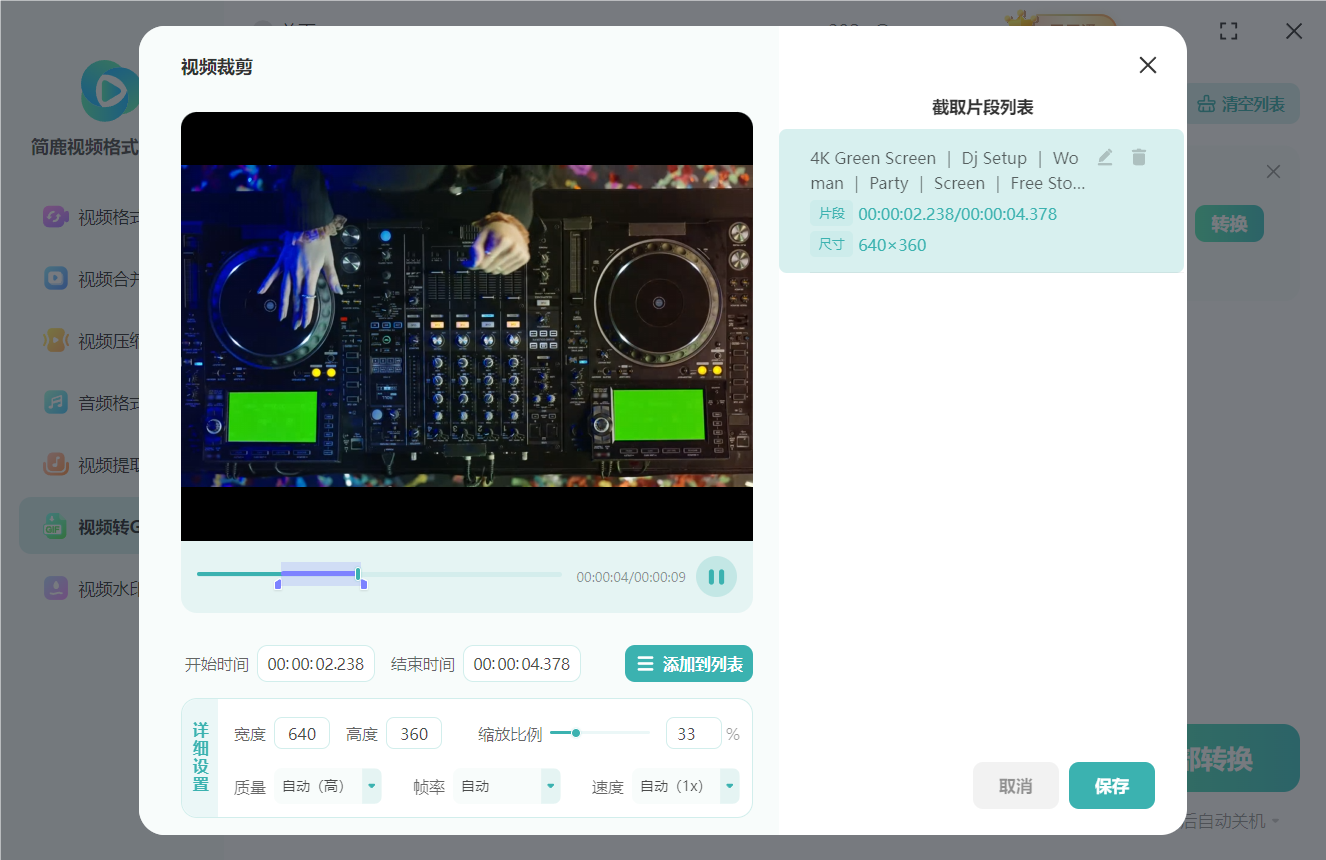
Task: Expand the 速度 dropdown arrow
Action: pos(730,786)
